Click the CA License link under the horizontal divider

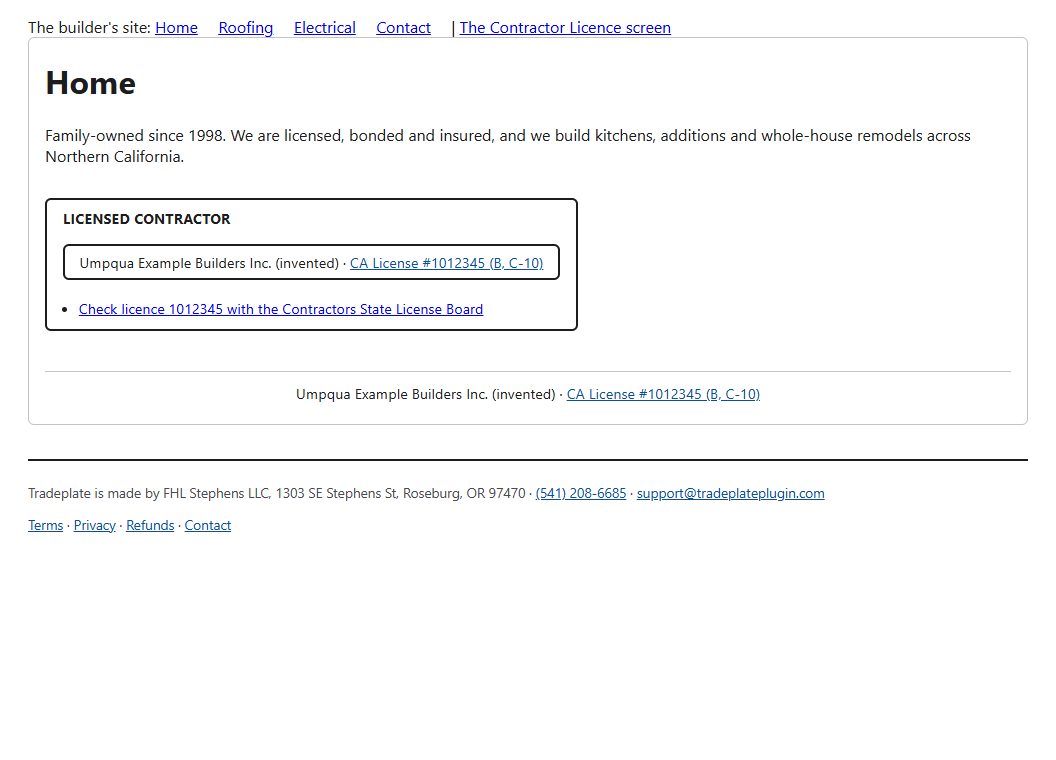[663, 394]
